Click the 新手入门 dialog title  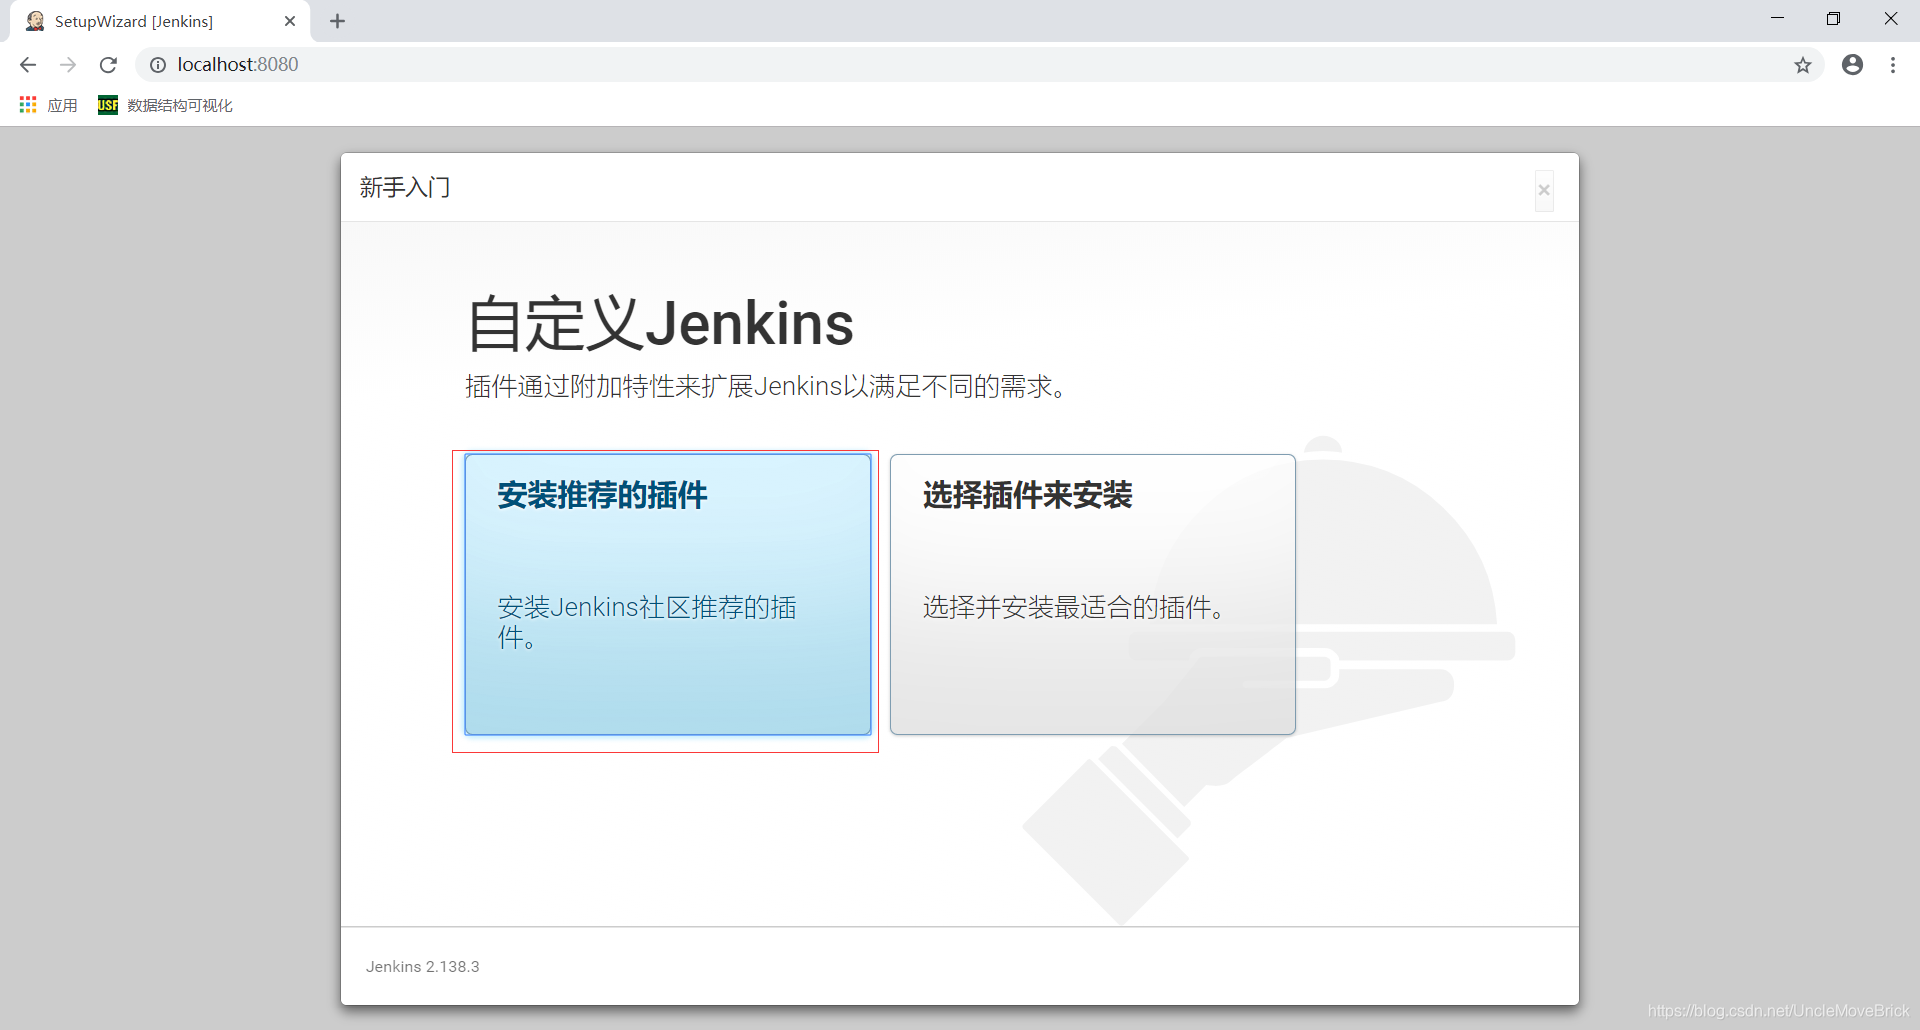405,188
